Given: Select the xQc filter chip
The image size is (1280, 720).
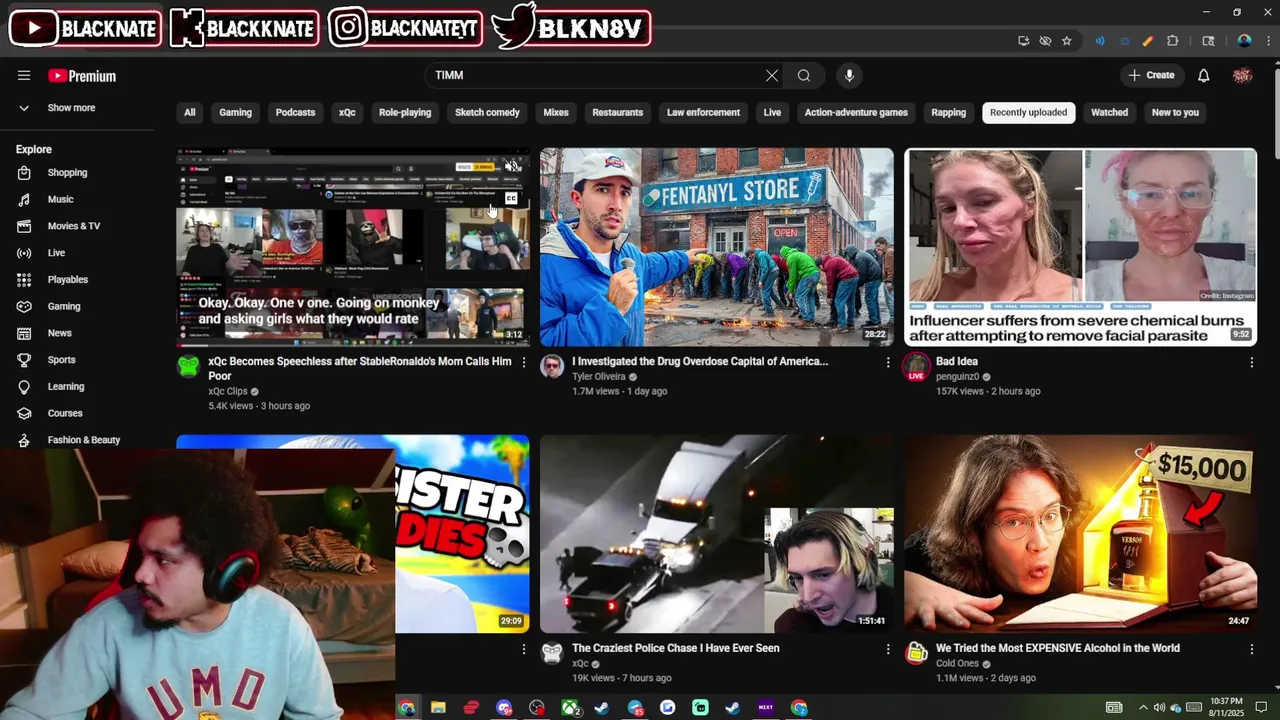Looking at the screenshot, I should [x=347, y=113].
